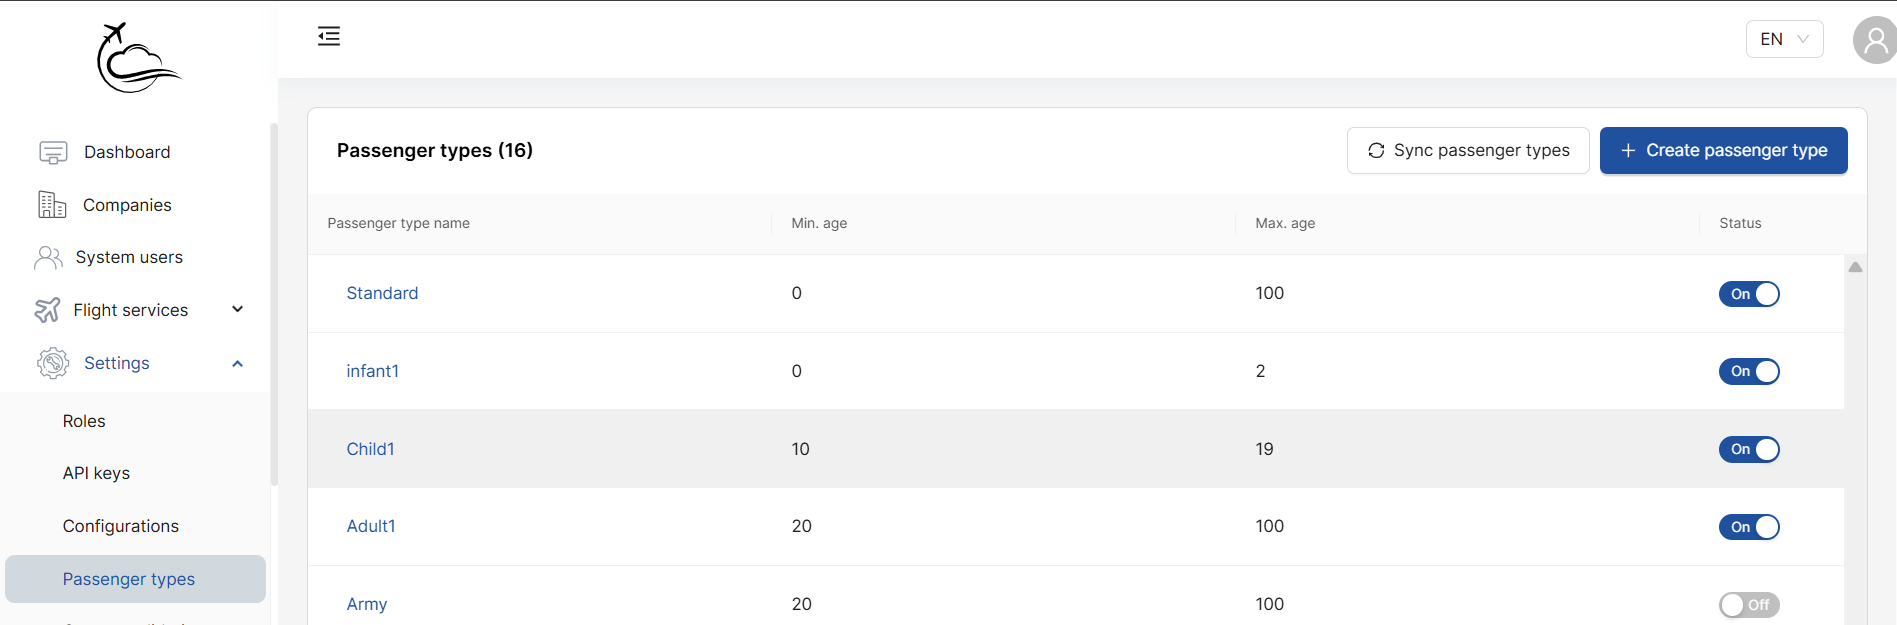1897x625 pixels.
Task: Disable the Child1 status switch
Action: coord(1749,450)
